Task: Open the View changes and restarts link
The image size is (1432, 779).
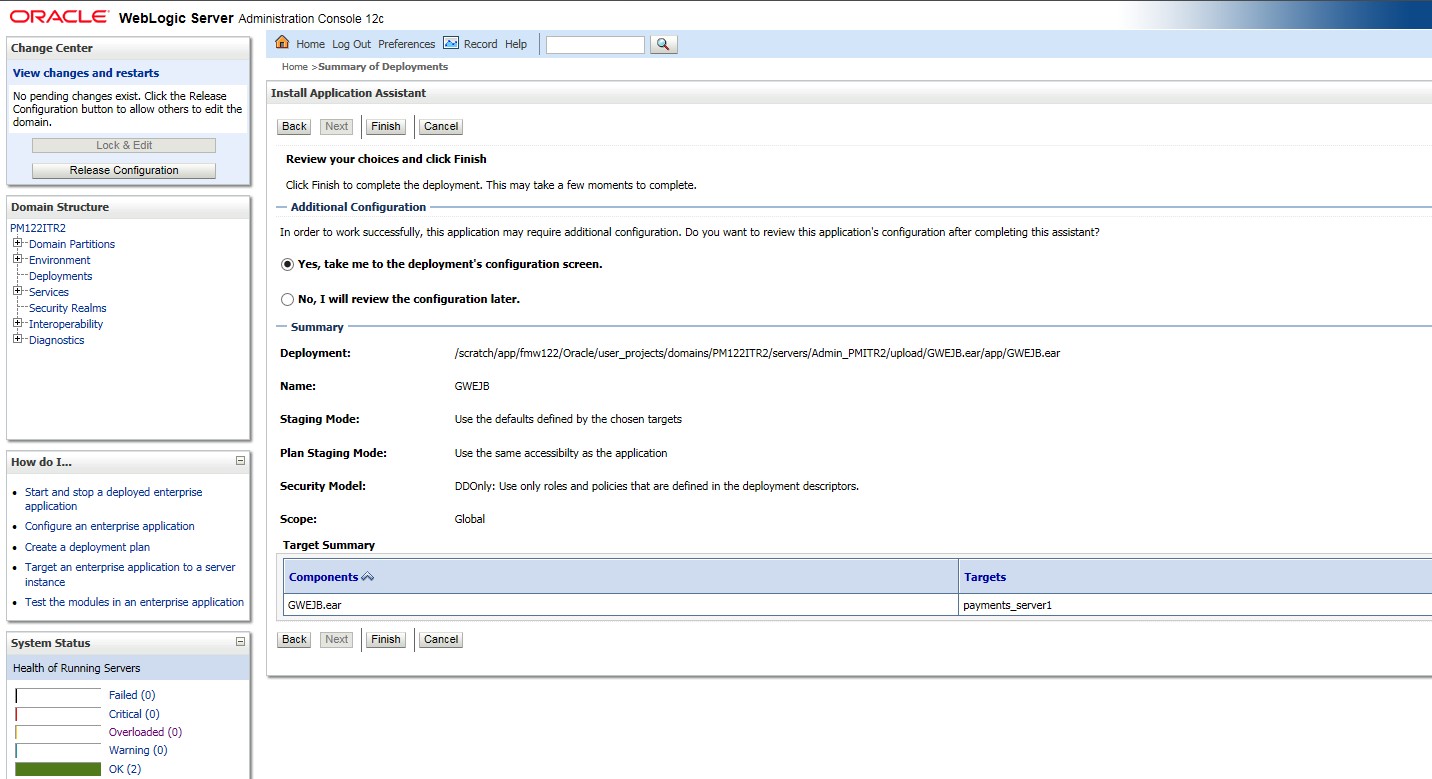Action: [x=86, y=73]
